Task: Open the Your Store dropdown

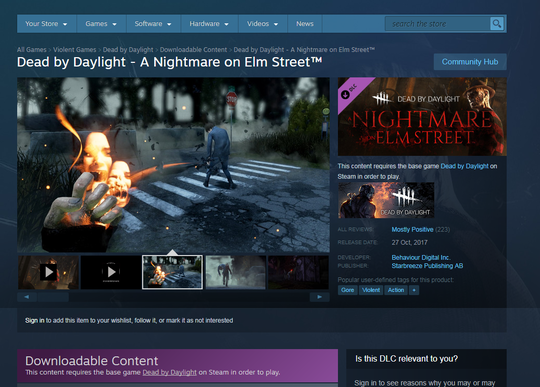Action: click(46, 24)
